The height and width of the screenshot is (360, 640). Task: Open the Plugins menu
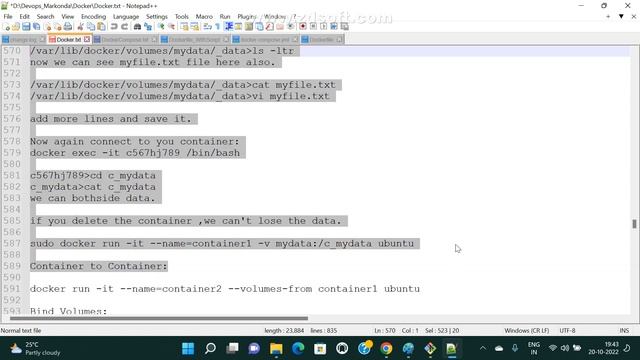click(247, 16)
